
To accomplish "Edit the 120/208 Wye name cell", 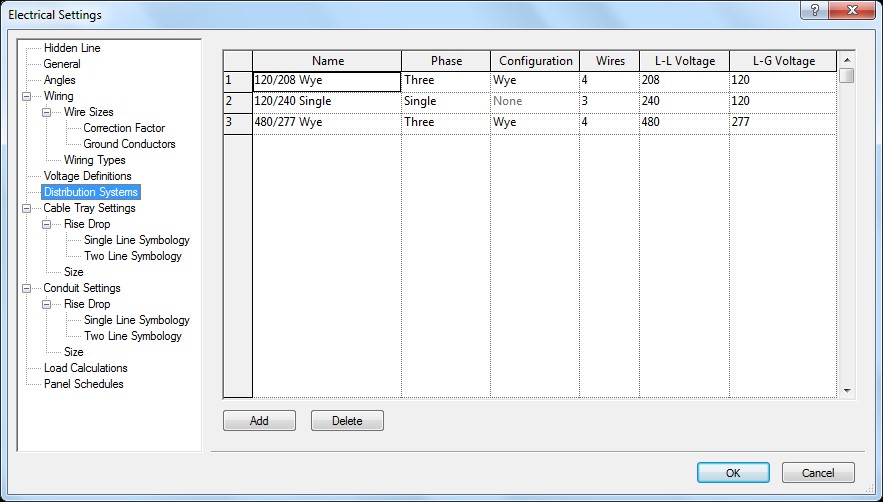I will click(x=327, y=81).
